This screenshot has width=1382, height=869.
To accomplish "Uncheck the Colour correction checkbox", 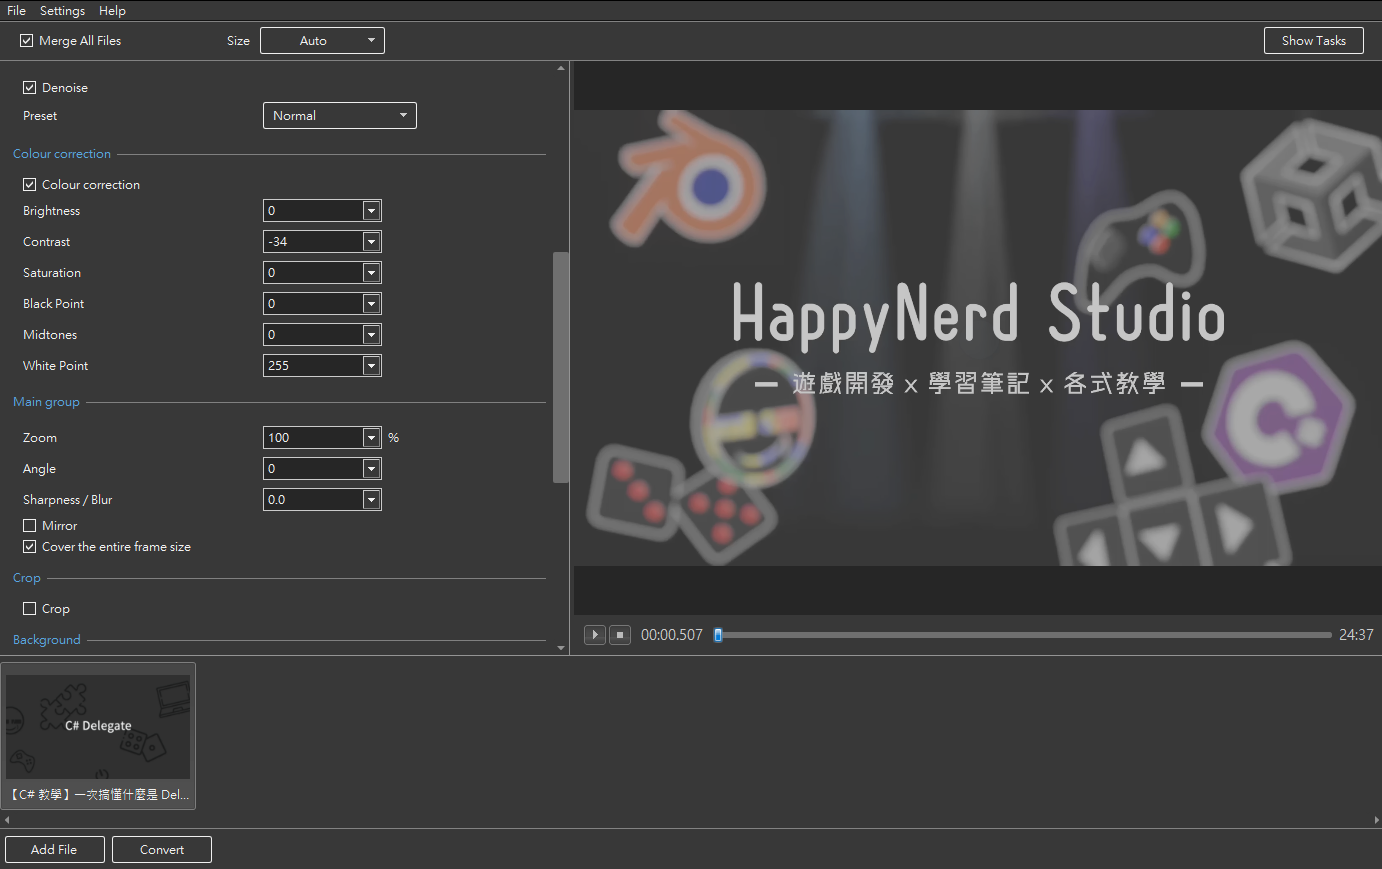I will tap(30, 185).
